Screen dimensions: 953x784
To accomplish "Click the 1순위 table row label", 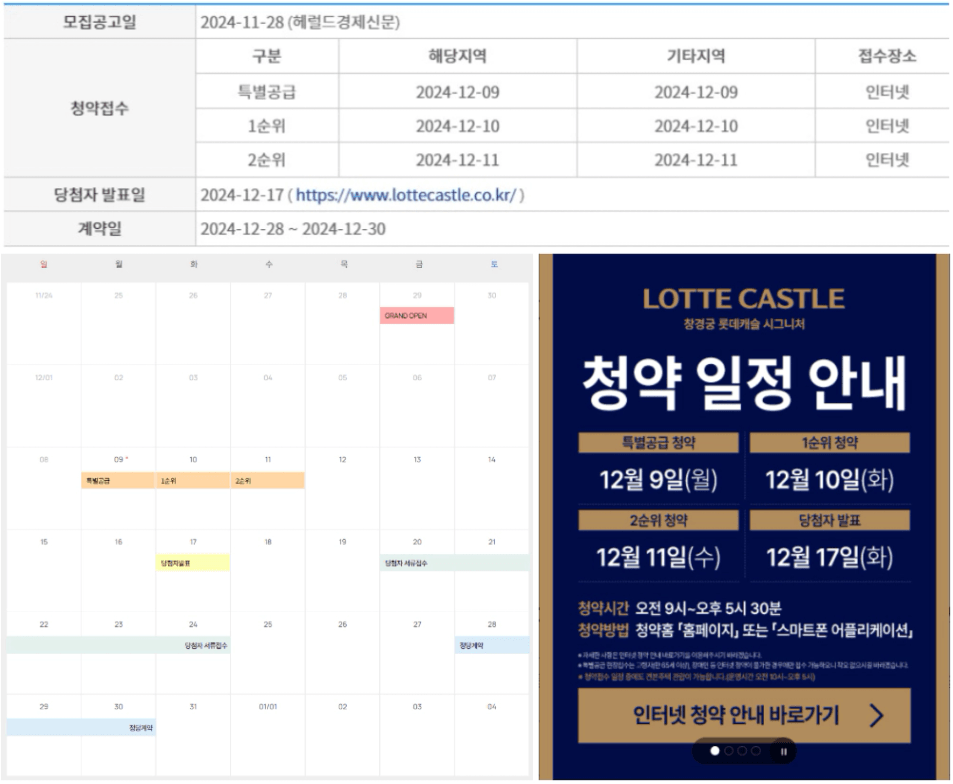I will [267, 126].
